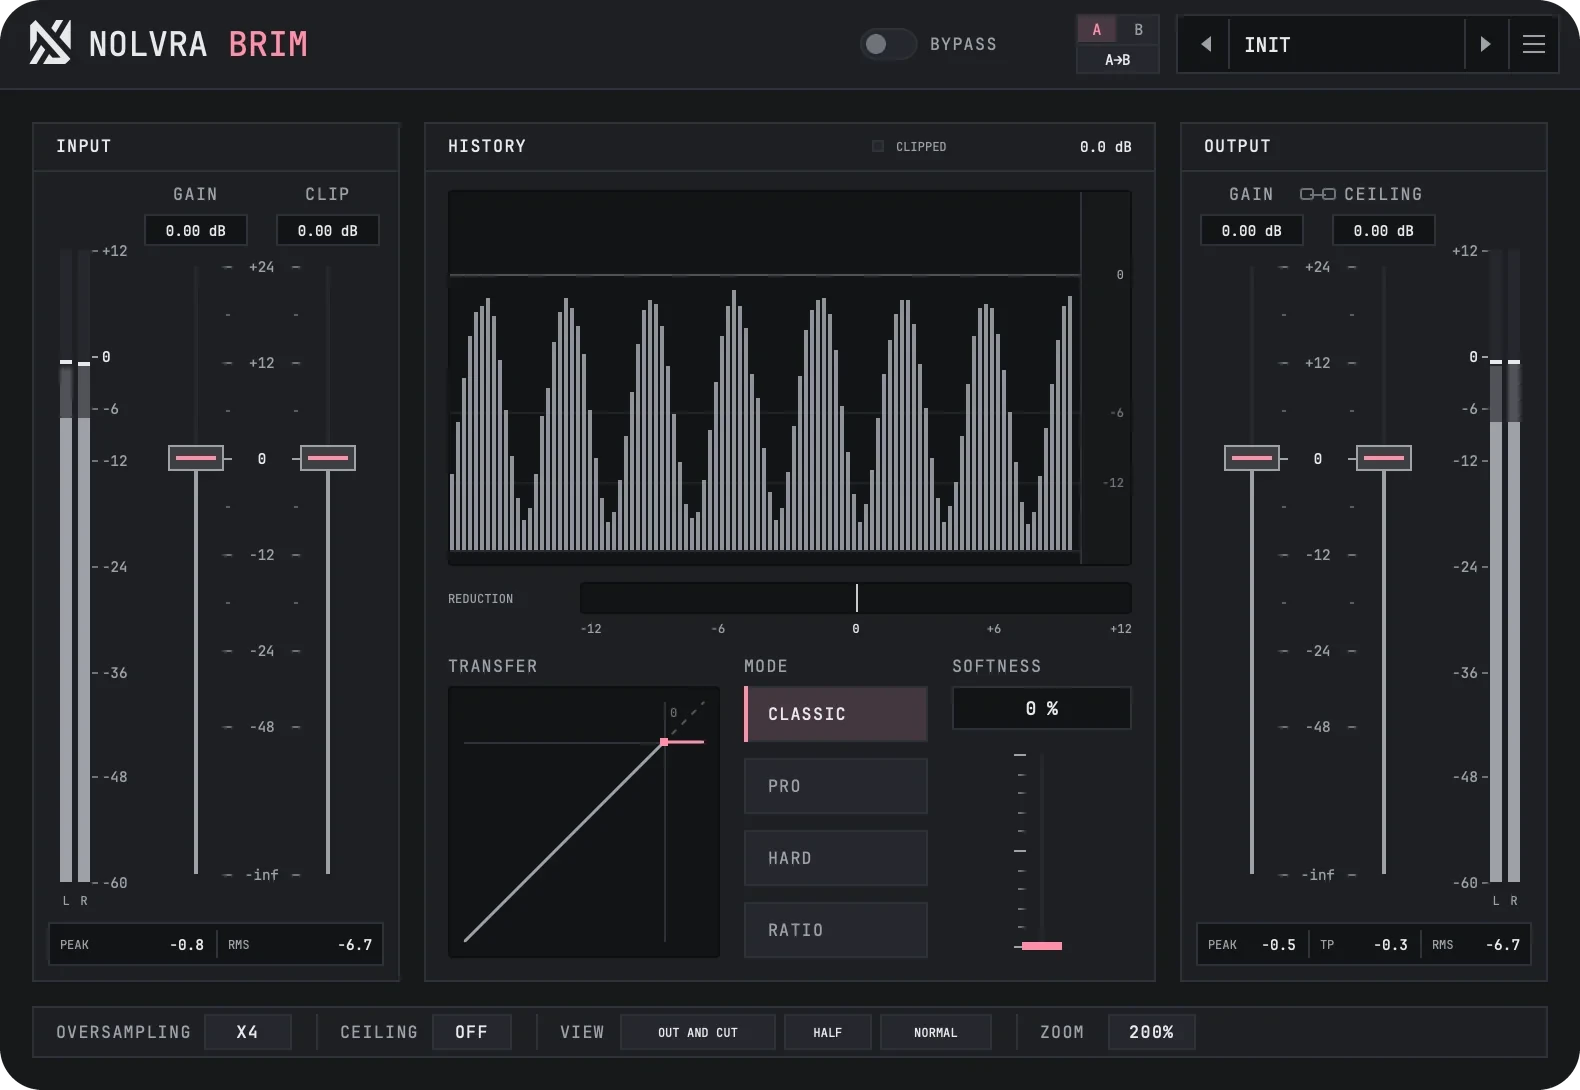Switch to preset slot A
This screenshot has width=1580, height=1090.
[1097, 30]
